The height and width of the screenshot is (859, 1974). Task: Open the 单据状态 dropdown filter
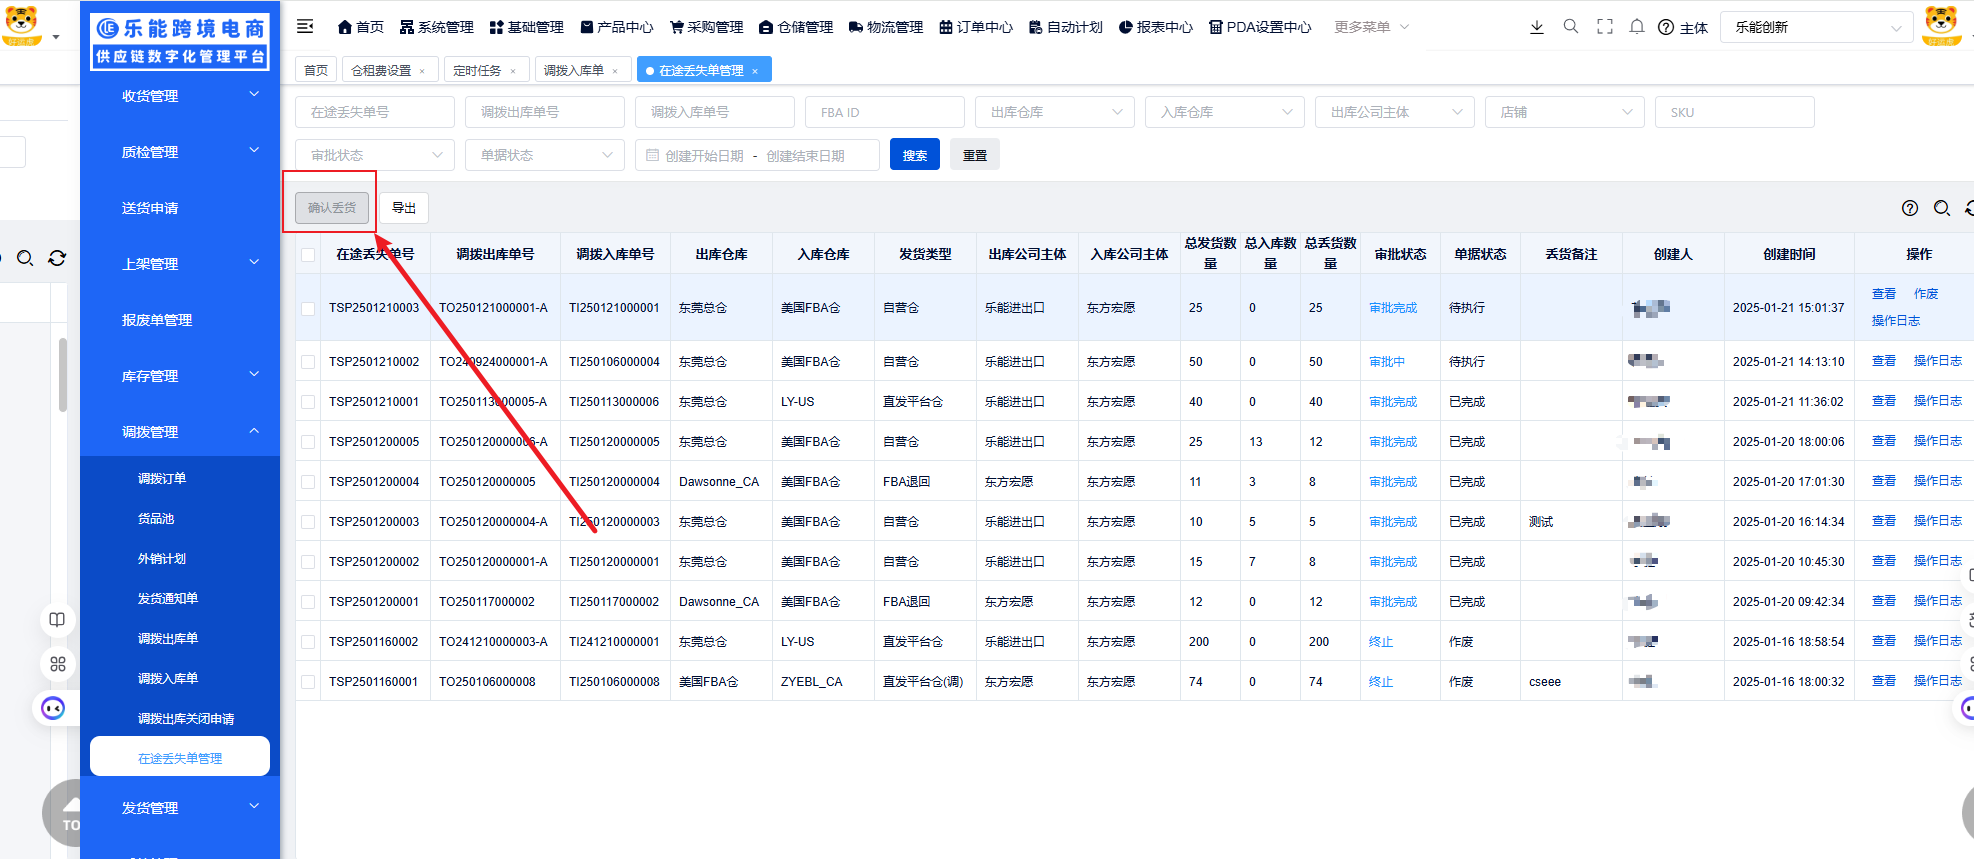click(545, 155)
